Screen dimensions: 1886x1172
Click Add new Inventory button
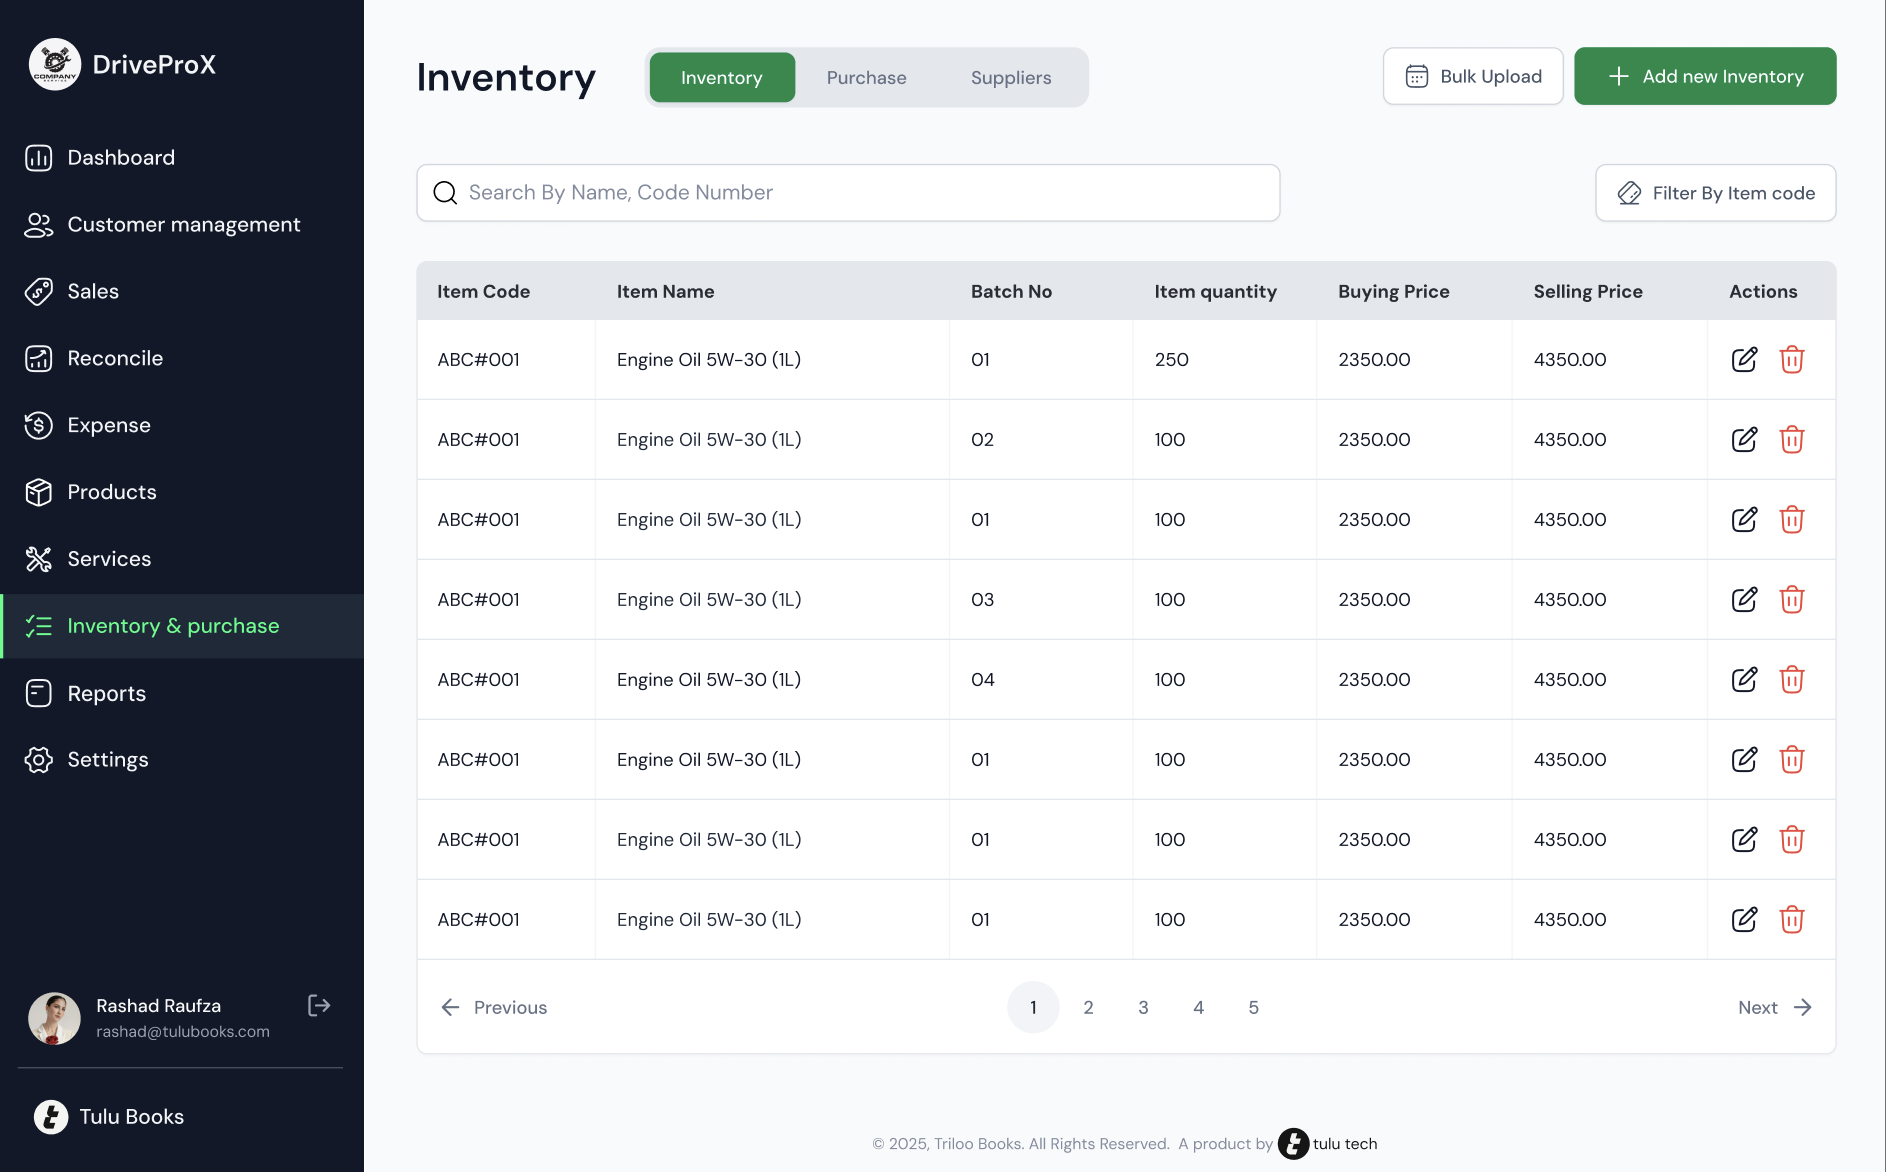[x=1704, y=75]
